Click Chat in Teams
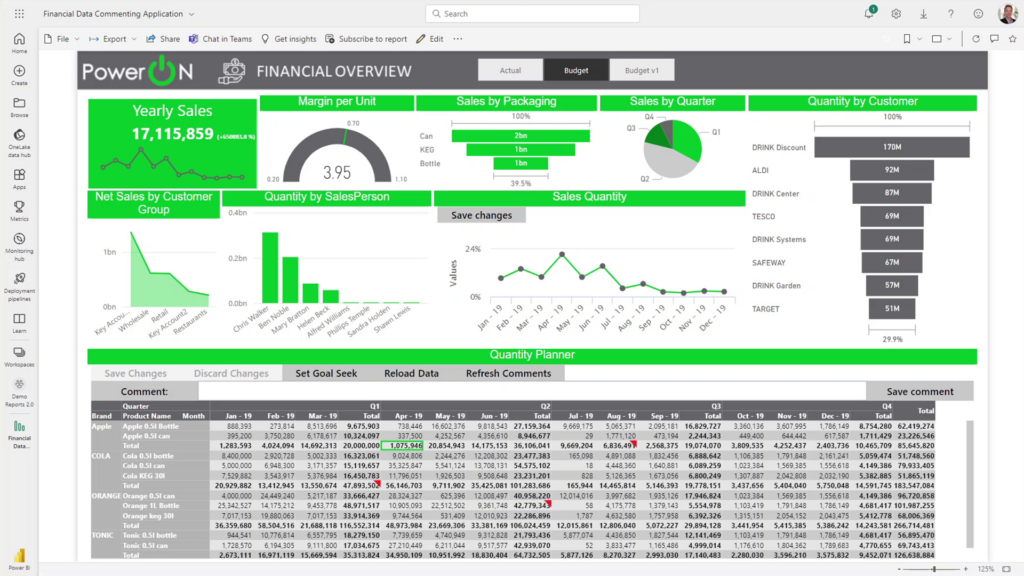This screenshot has height=576, width=1024. 220,39
